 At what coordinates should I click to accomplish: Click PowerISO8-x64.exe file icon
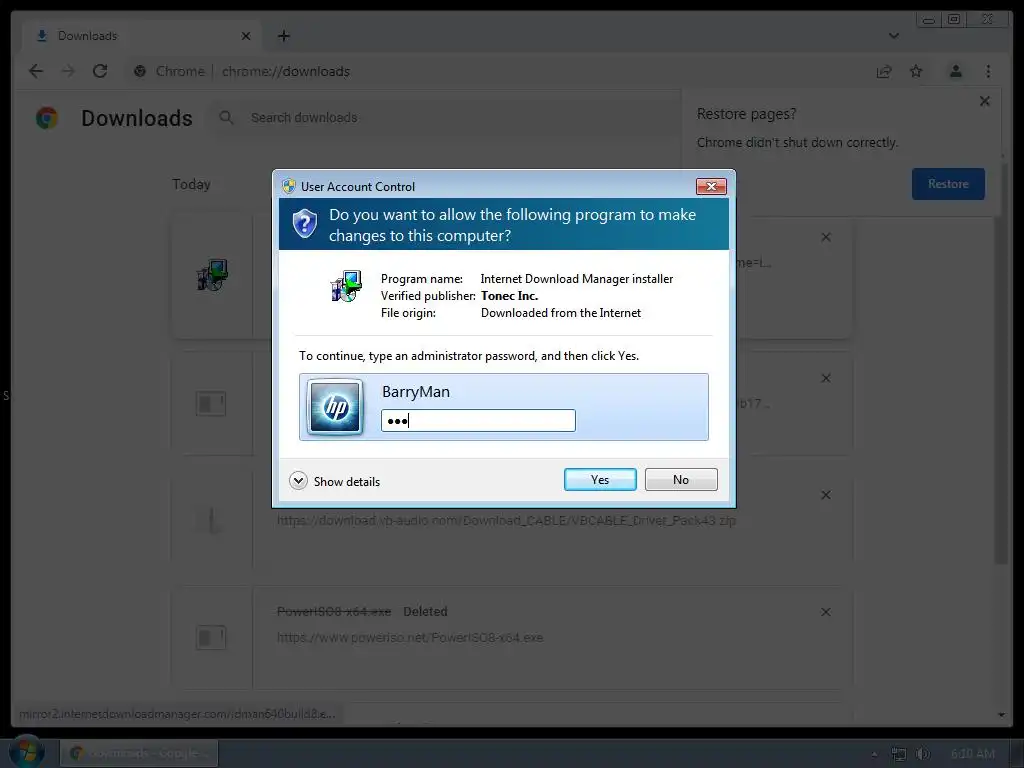tap(211, 637)
